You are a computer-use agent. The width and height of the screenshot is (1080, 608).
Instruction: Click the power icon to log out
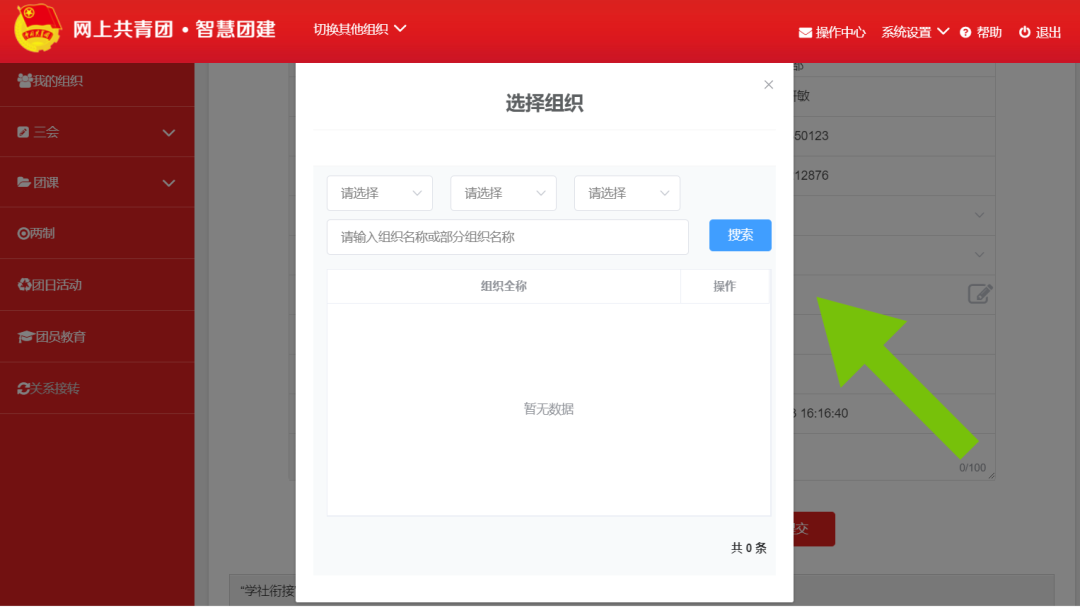[x=1024, y=32]
